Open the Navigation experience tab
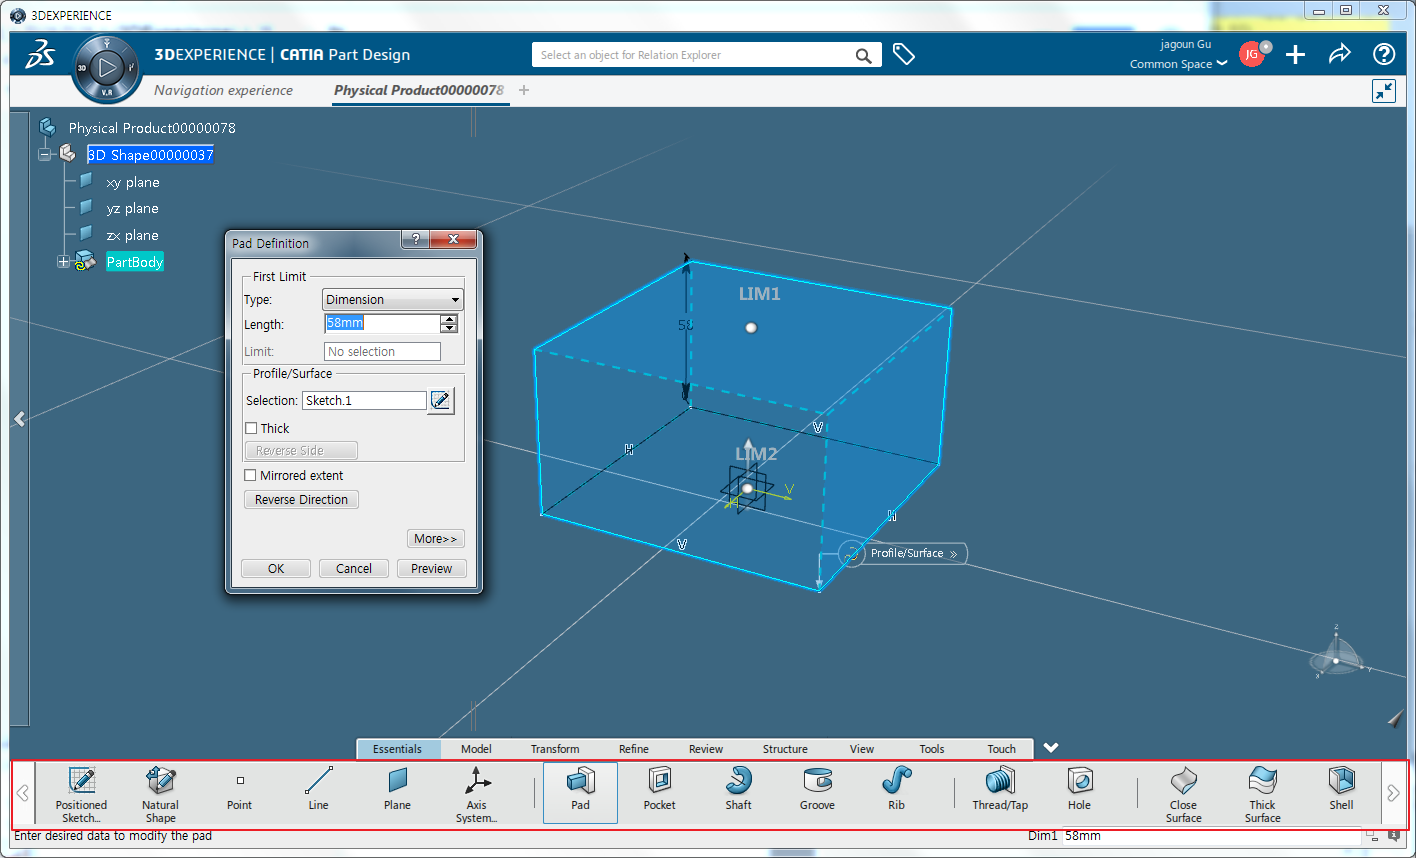The height and width of the screenshot is (858, 1416). tap(224, 90)
